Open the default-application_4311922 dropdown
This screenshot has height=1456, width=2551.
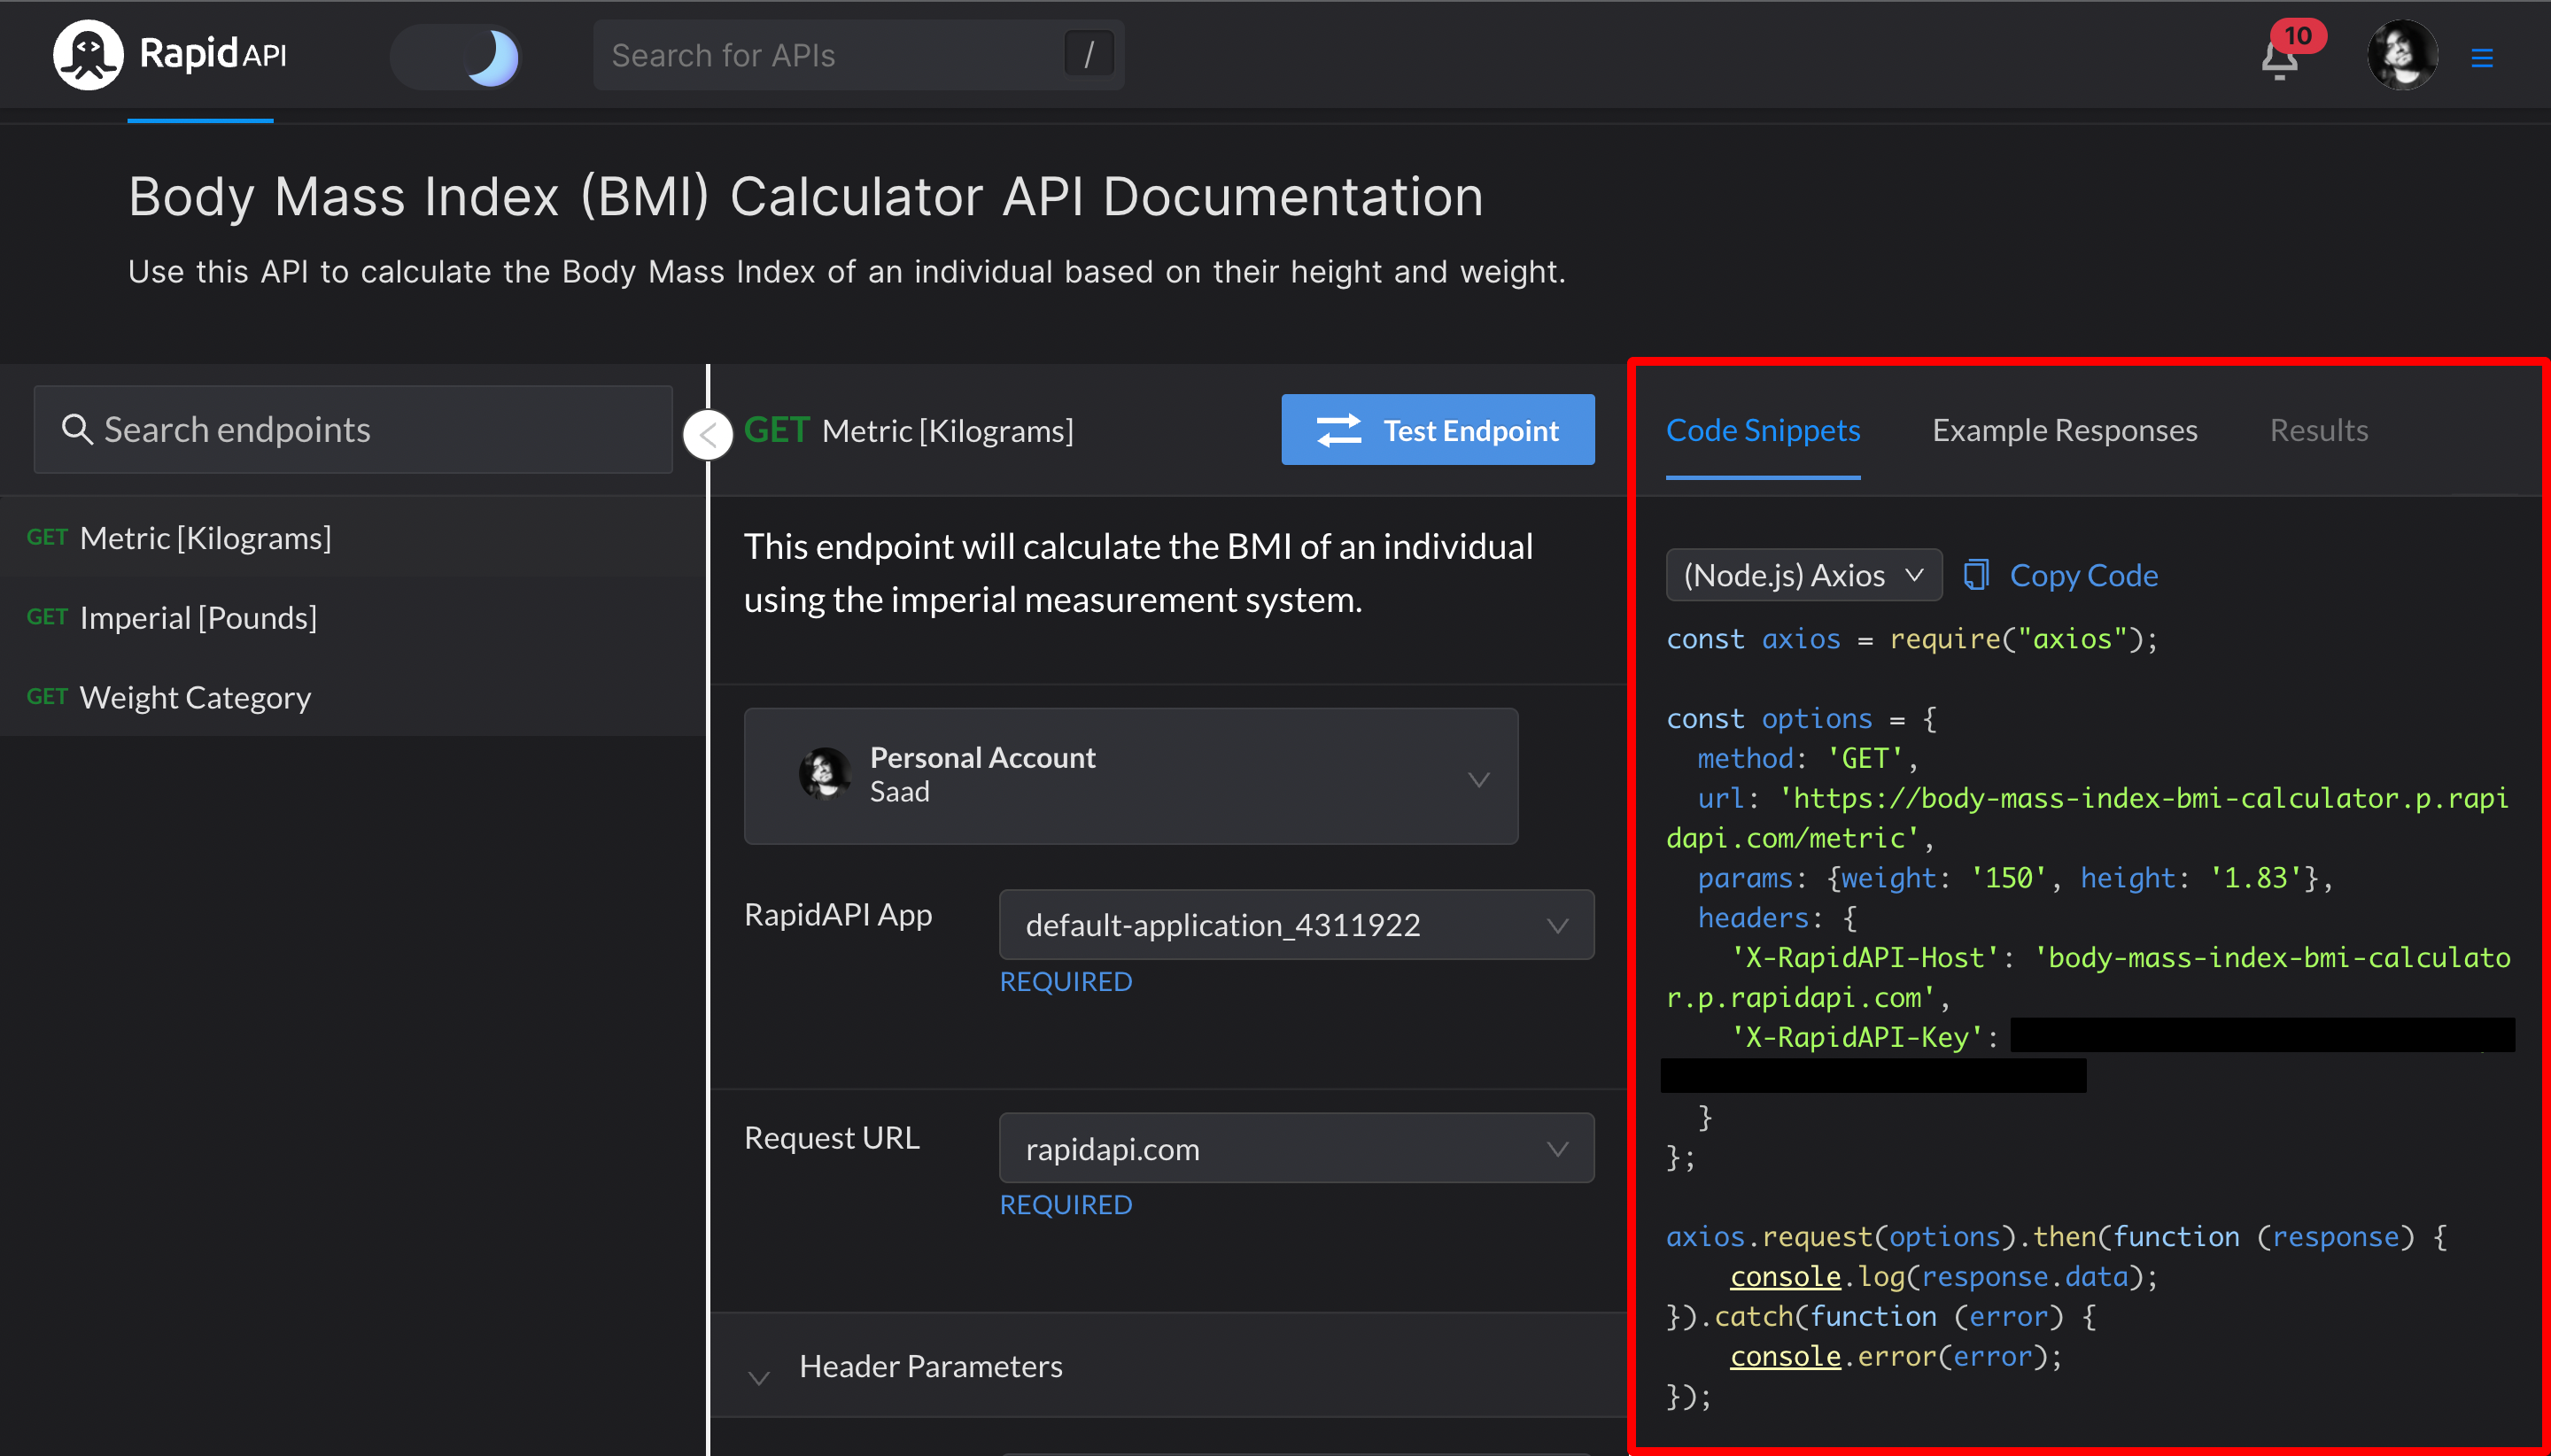1295,925
